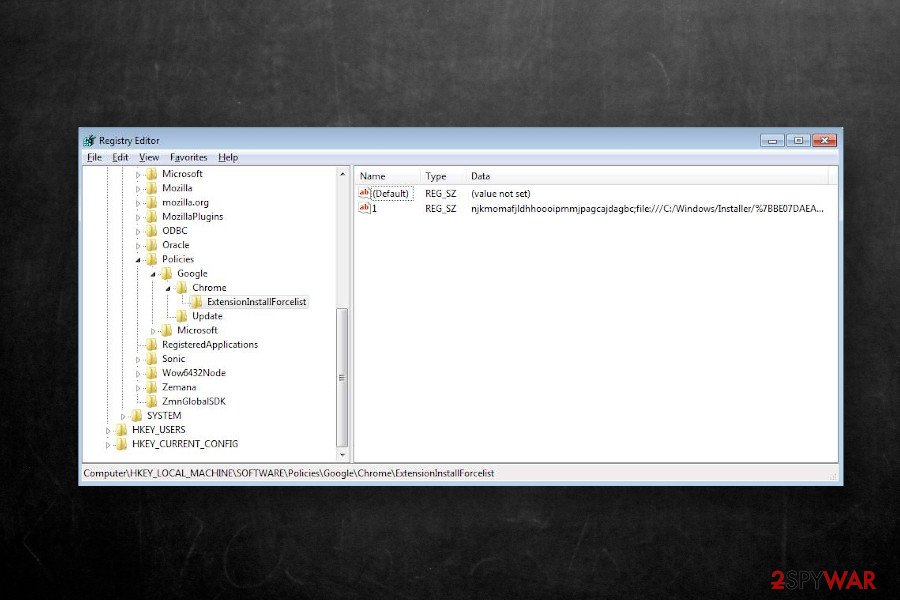Collapse the Chrome key
Image resolution: width=900 pixels, height=600 pixels.
[x=168, y=288]
